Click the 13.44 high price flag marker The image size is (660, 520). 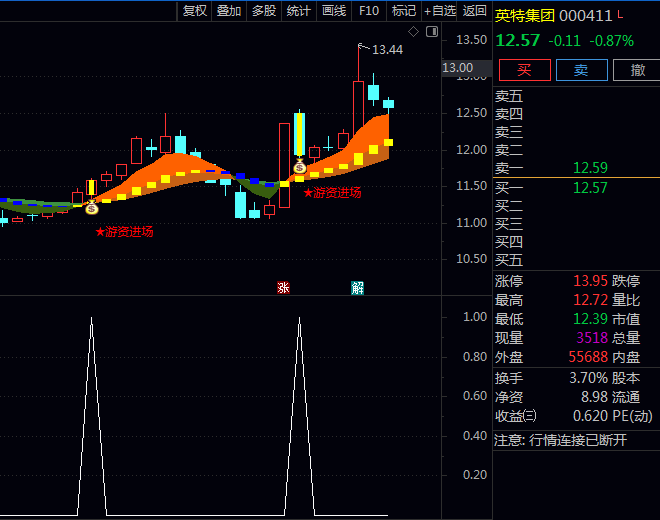click(x=381, y=49)
